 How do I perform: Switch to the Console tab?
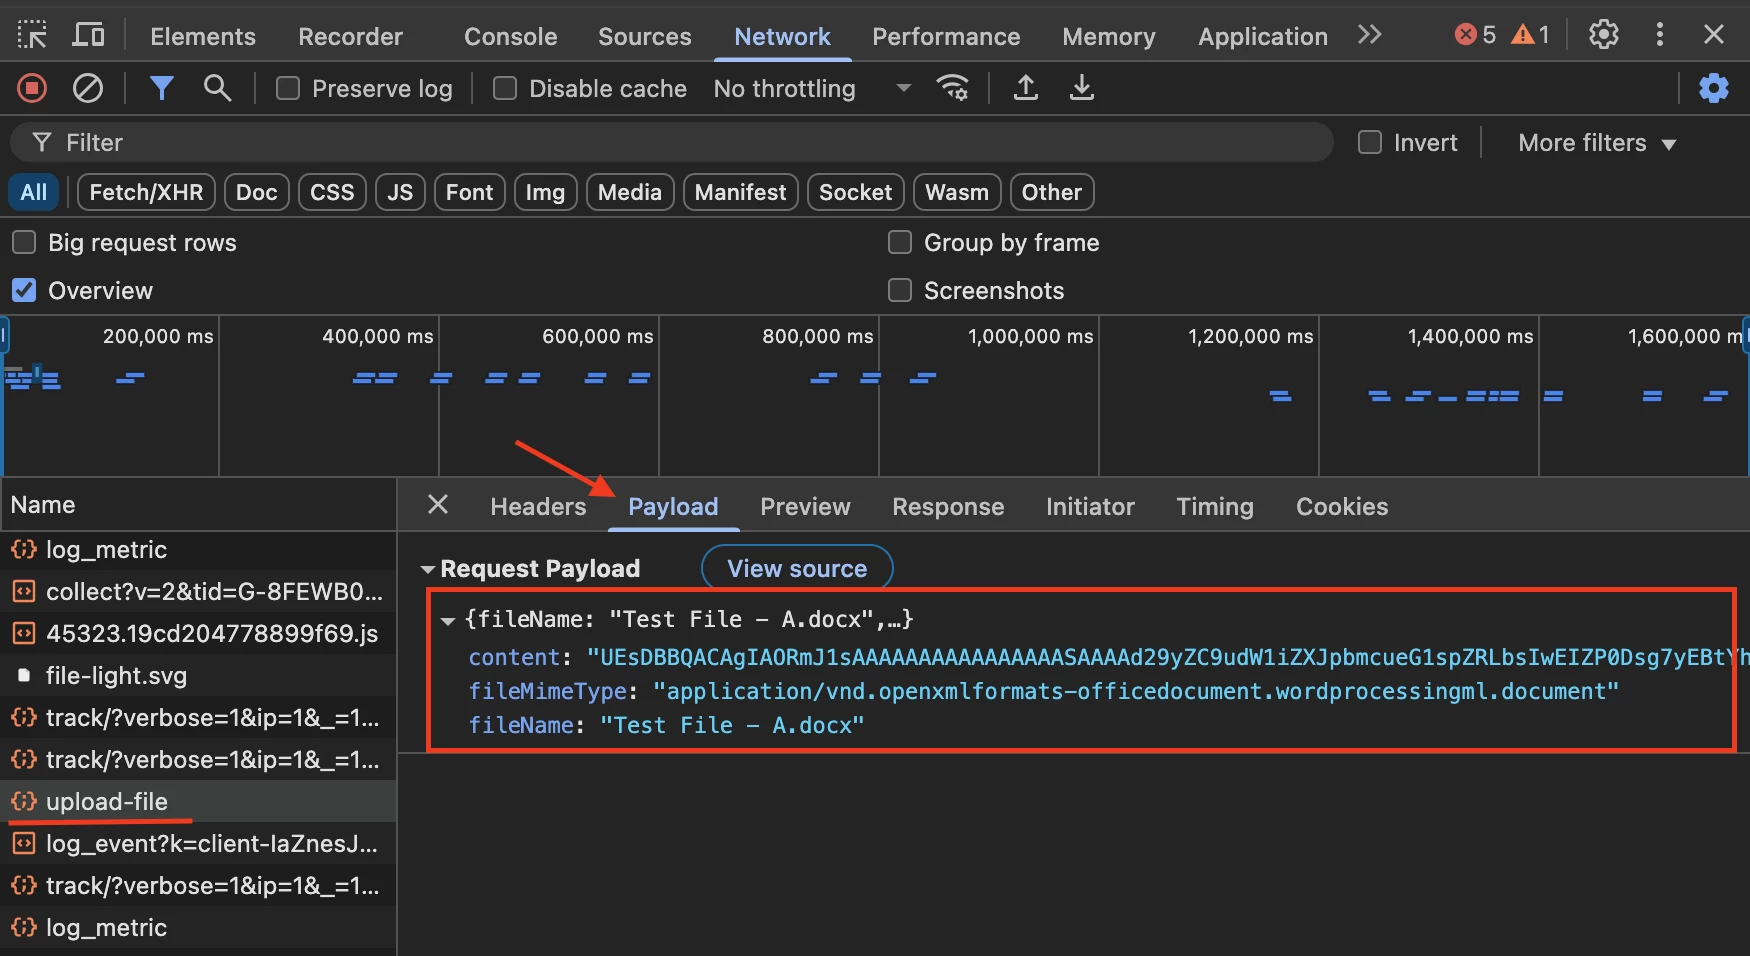(x=510, y=37)
